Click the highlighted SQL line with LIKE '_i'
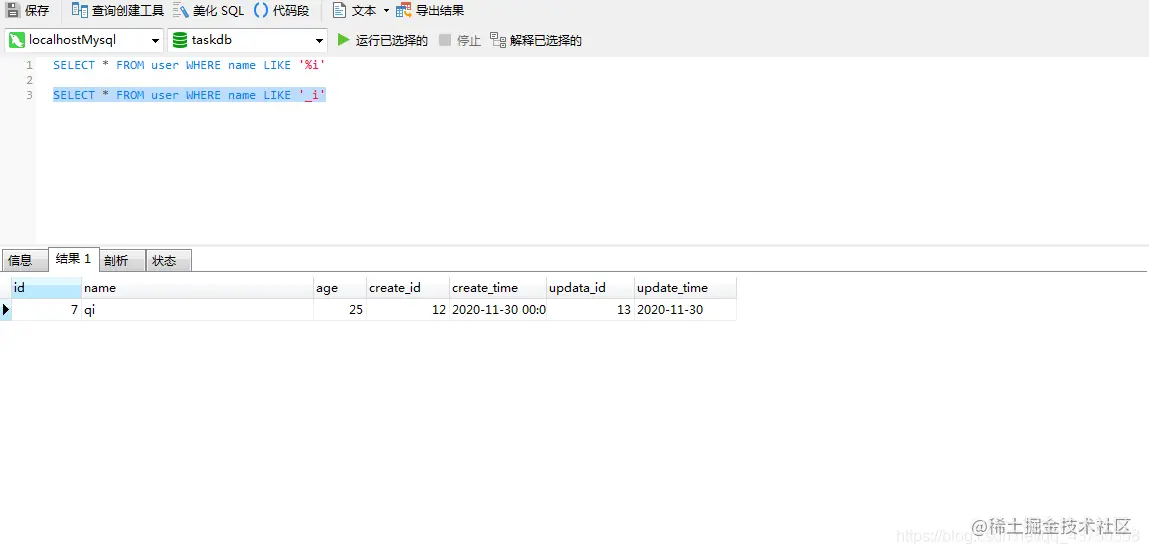The height and width of the screenshot is (554, 1149). pyautogui.click(x=189, y=95)
